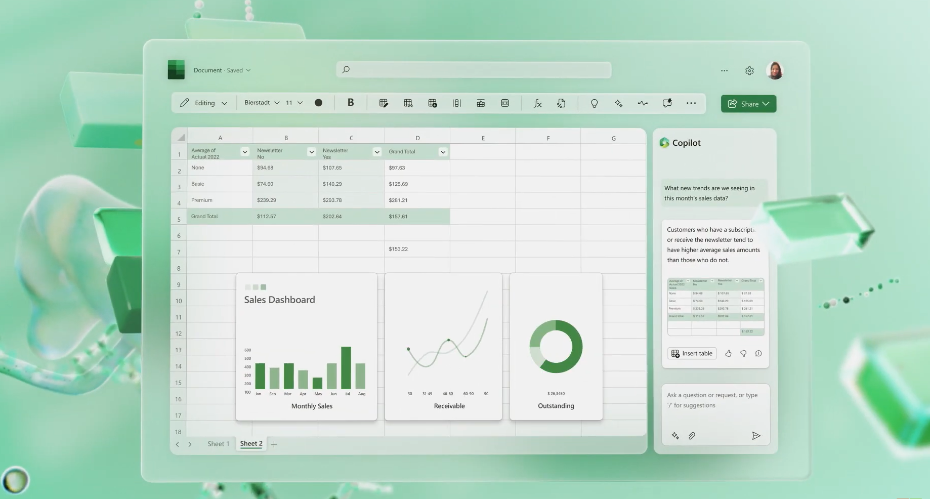This screenshot has height=499, width=930.
Task: Select the $107.65 cell
Action: coord(351,168)
